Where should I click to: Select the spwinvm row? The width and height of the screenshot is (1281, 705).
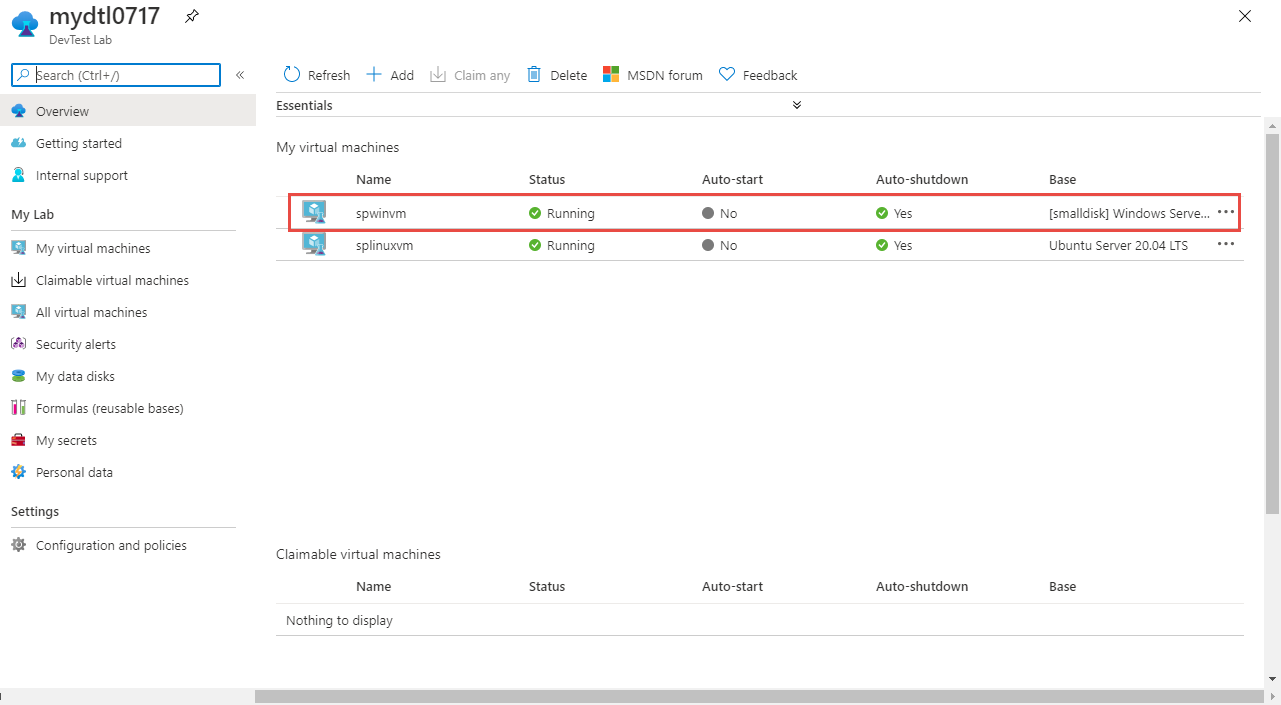click(383, 212)
